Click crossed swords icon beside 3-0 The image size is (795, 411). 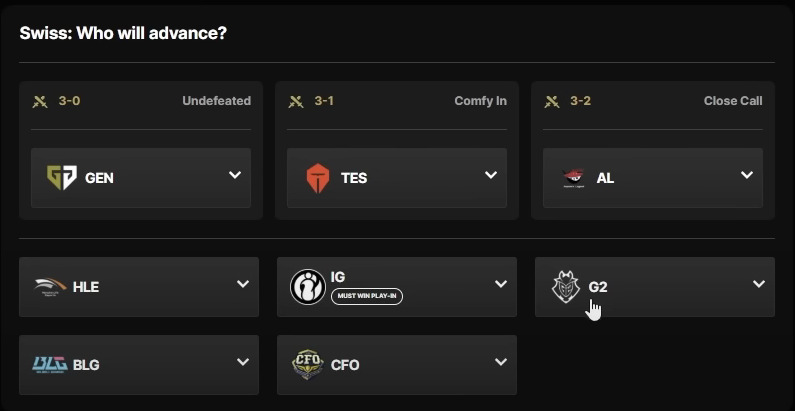pos(41,101)
